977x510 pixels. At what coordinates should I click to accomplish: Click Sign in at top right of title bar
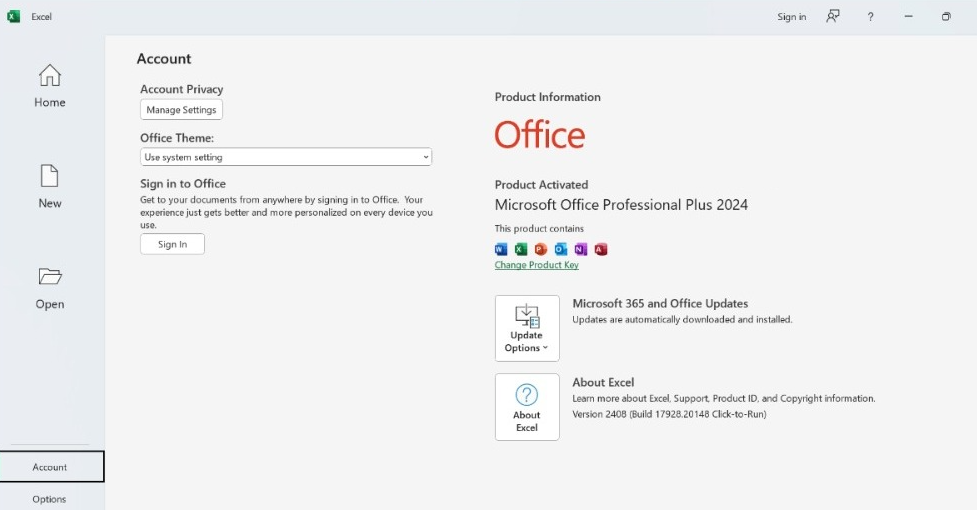[791, 17]
